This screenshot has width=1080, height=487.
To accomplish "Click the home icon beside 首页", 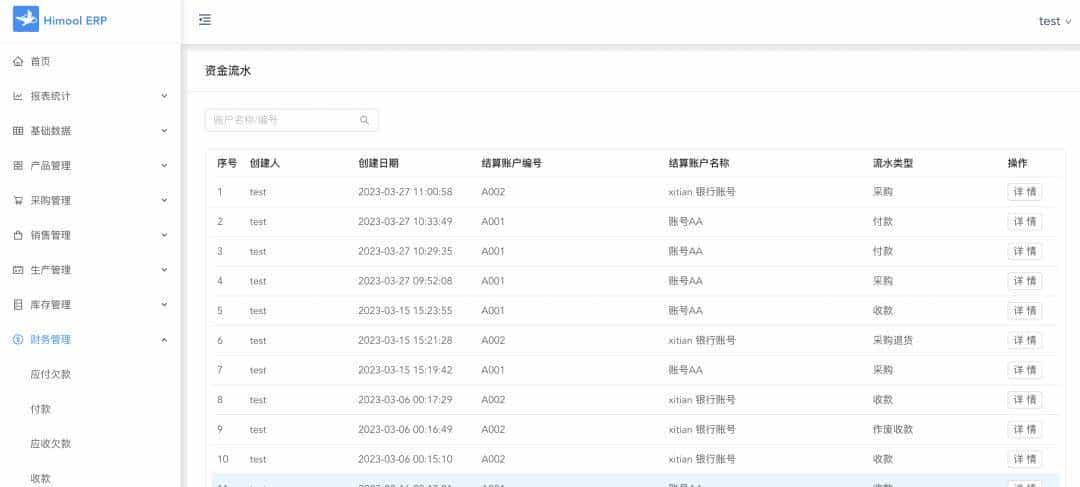I will point(18,61).
